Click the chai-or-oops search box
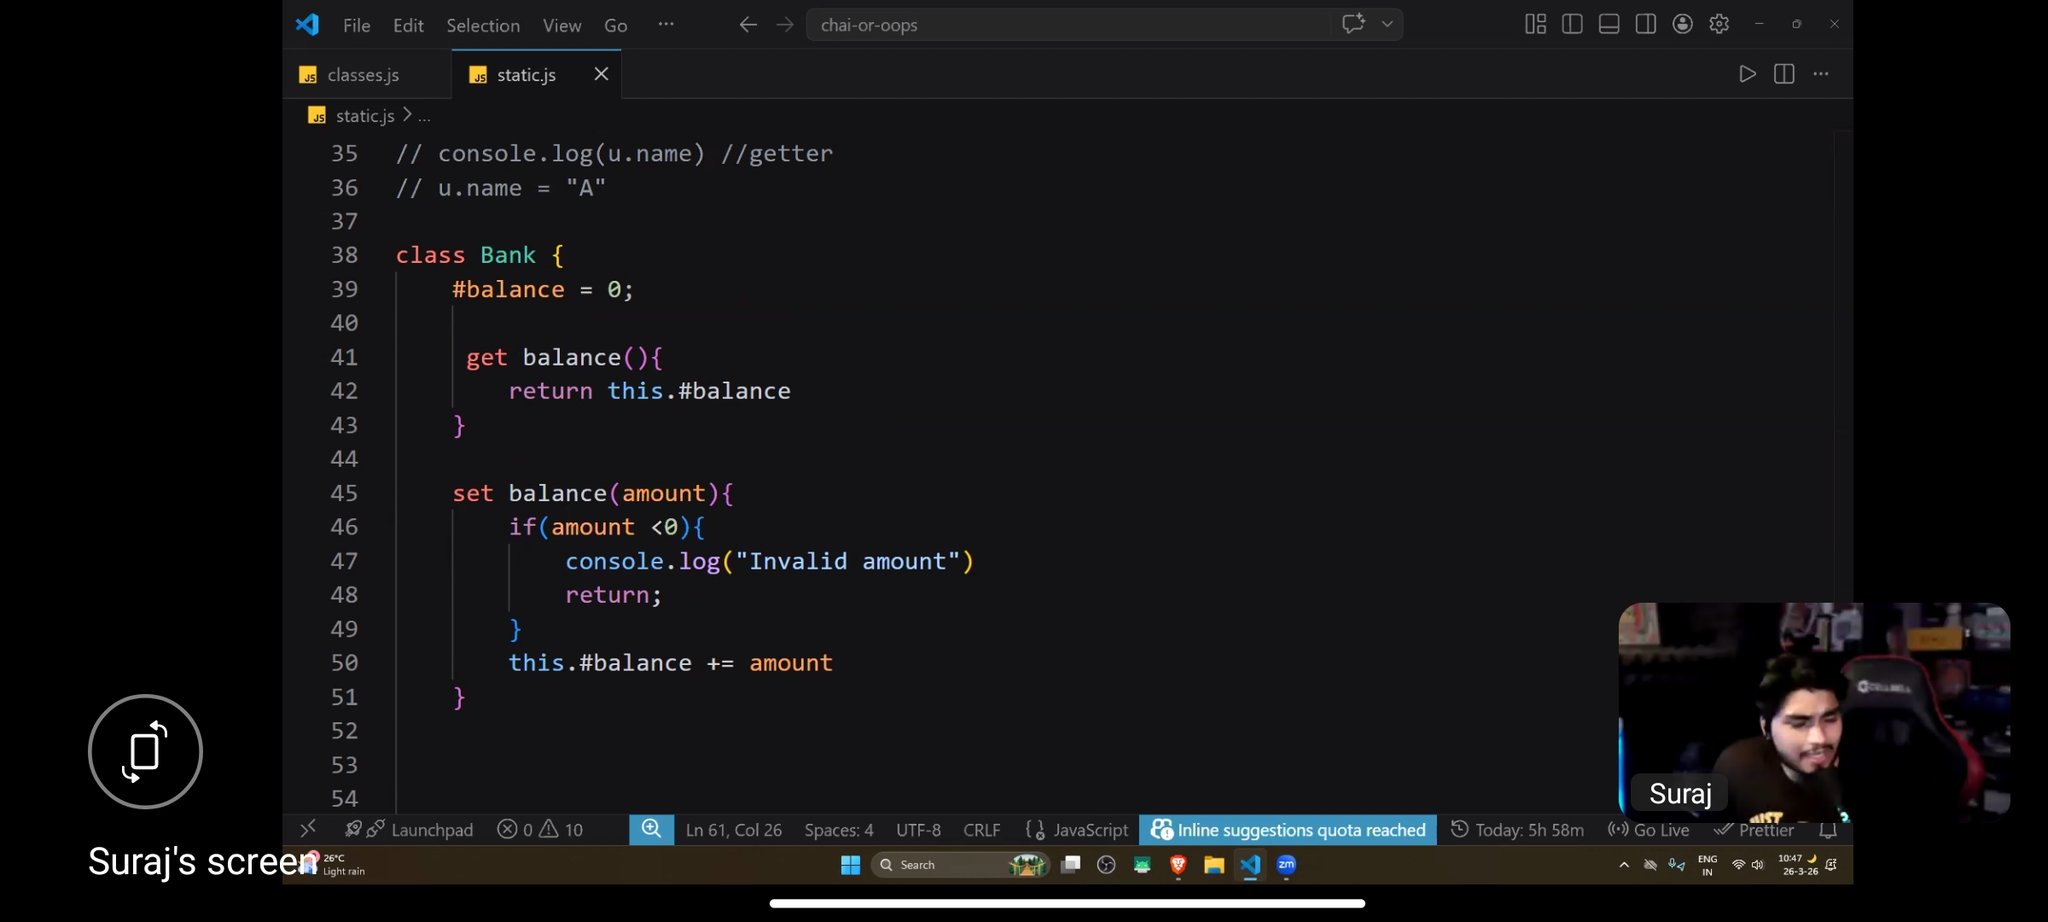Screen dimensions: 2048x922 (1070, 25)
